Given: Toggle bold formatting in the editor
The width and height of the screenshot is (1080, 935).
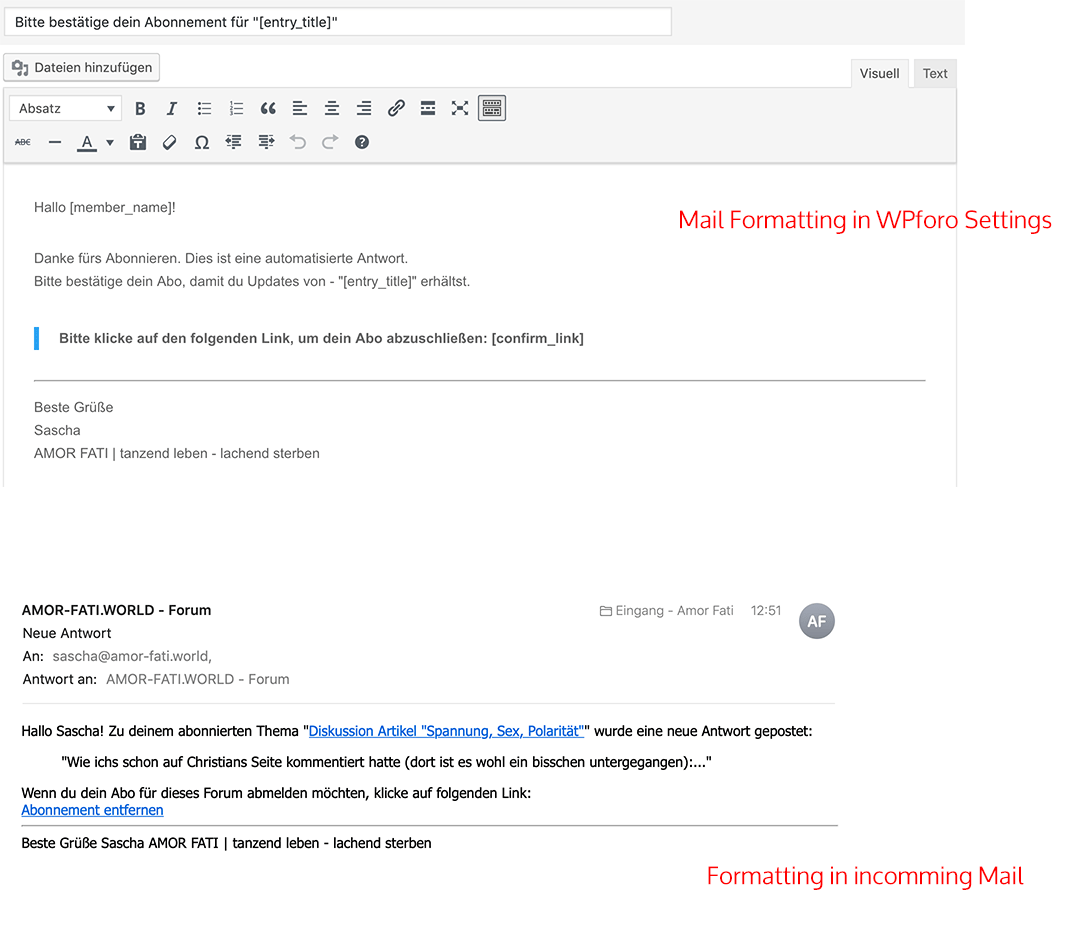Looking at the screenshot, I should [140, 108].
